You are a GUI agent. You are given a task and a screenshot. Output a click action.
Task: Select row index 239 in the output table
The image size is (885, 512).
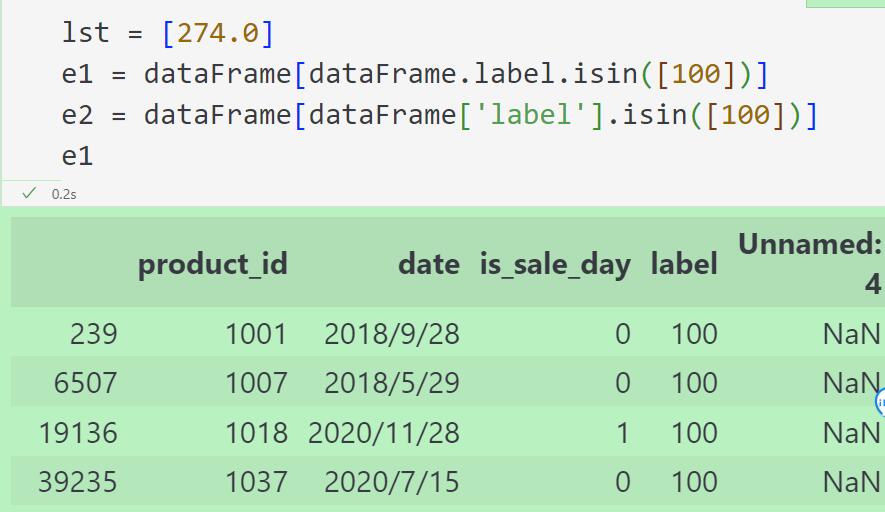(94, 334)
